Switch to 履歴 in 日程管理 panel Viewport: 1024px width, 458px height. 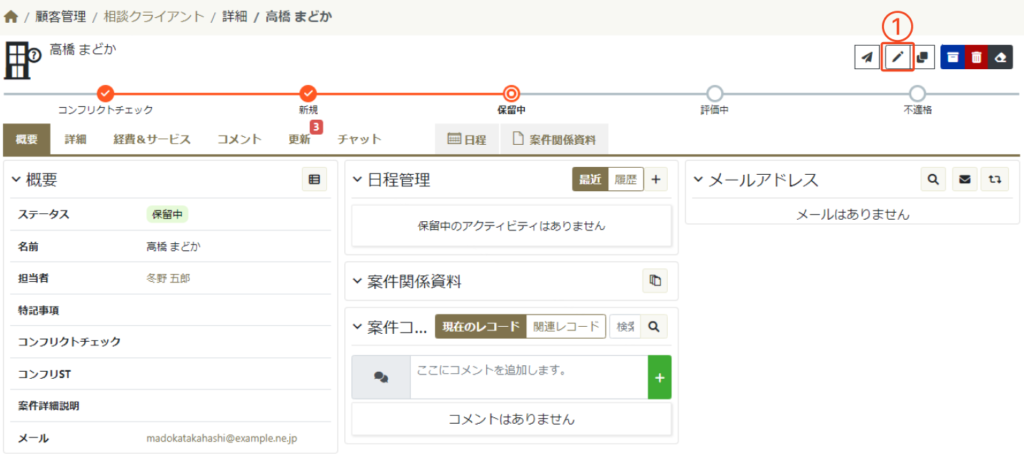[626, 180]
